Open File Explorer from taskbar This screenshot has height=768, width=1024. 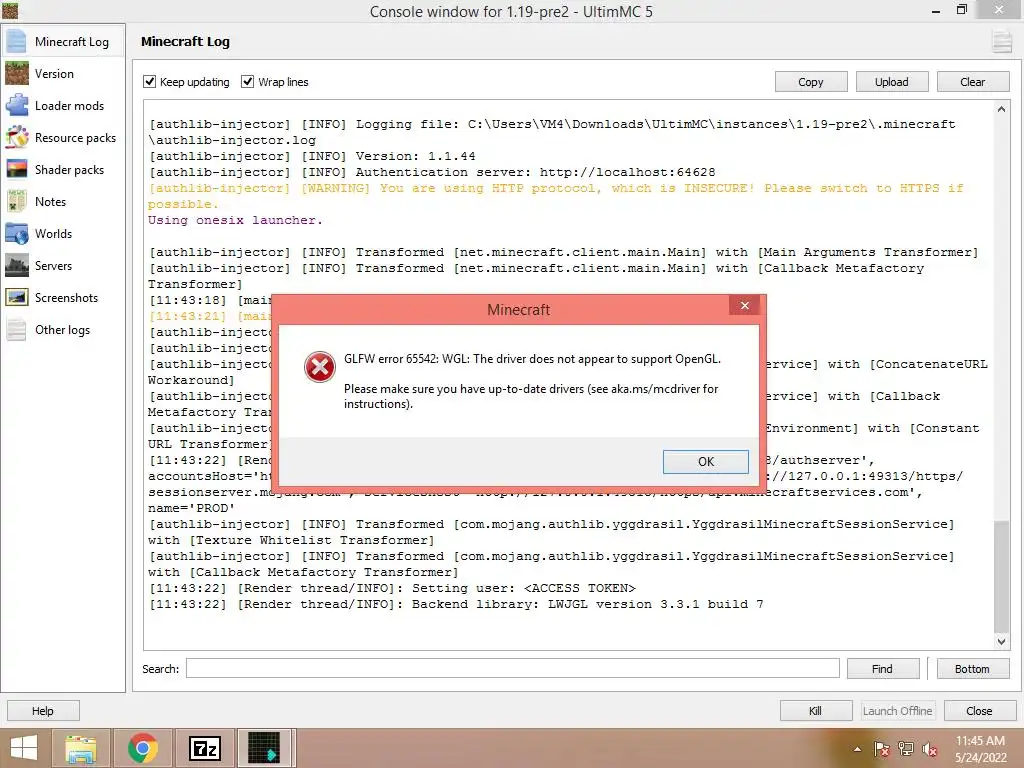[81, 748]
